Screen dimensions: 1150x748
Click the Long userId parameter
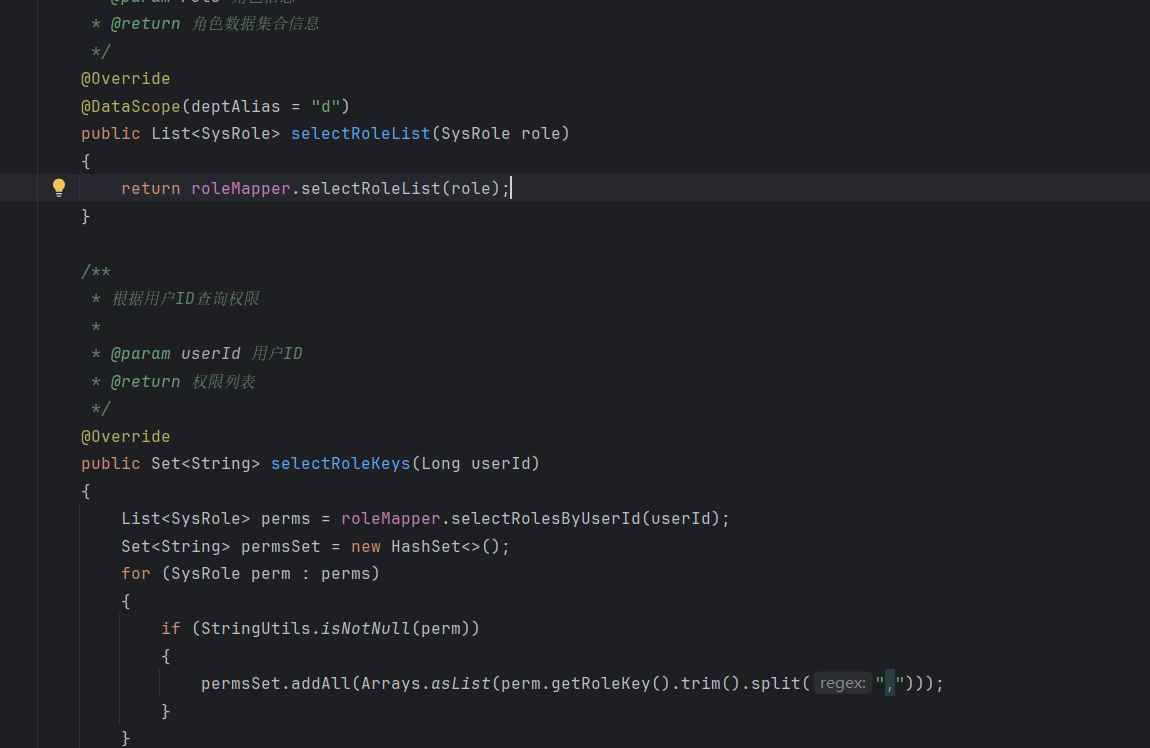pos(475,463)
